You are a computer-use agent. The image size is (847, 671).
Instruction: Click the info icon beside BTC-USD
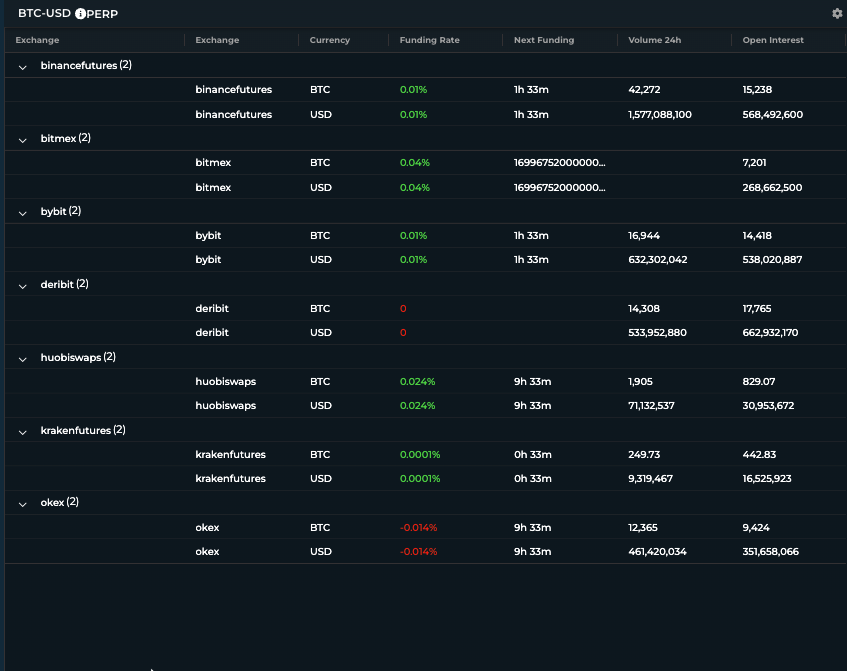click(81, 14)
